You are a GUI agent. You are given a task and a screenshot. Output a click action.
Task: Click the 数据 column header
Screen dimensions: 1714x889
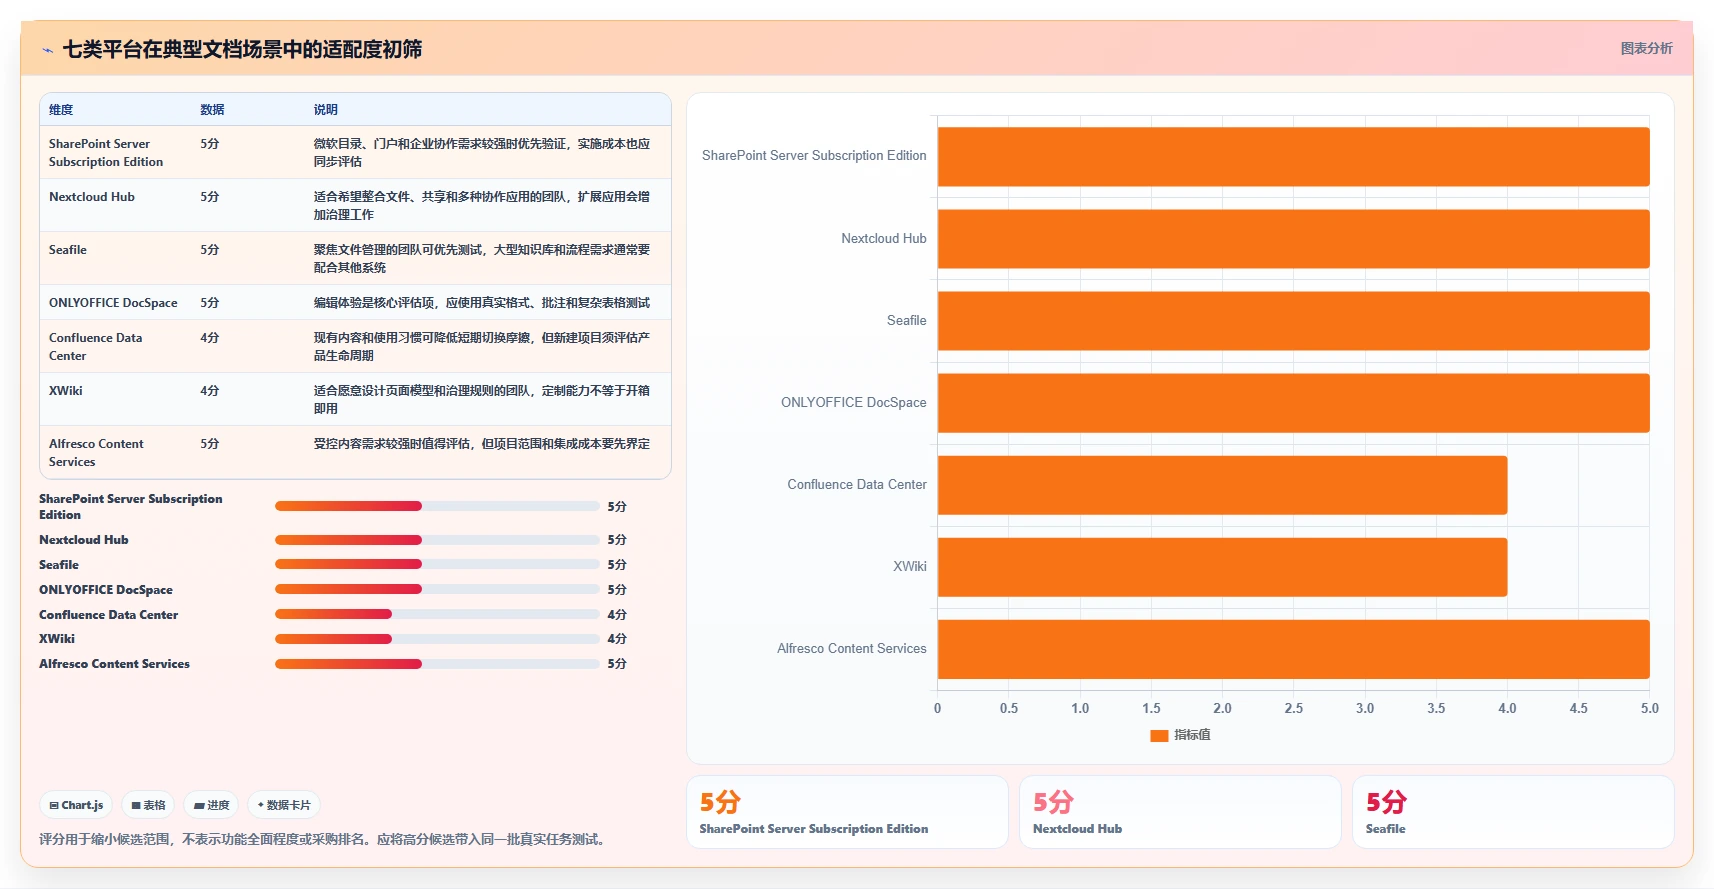point(212,110)
